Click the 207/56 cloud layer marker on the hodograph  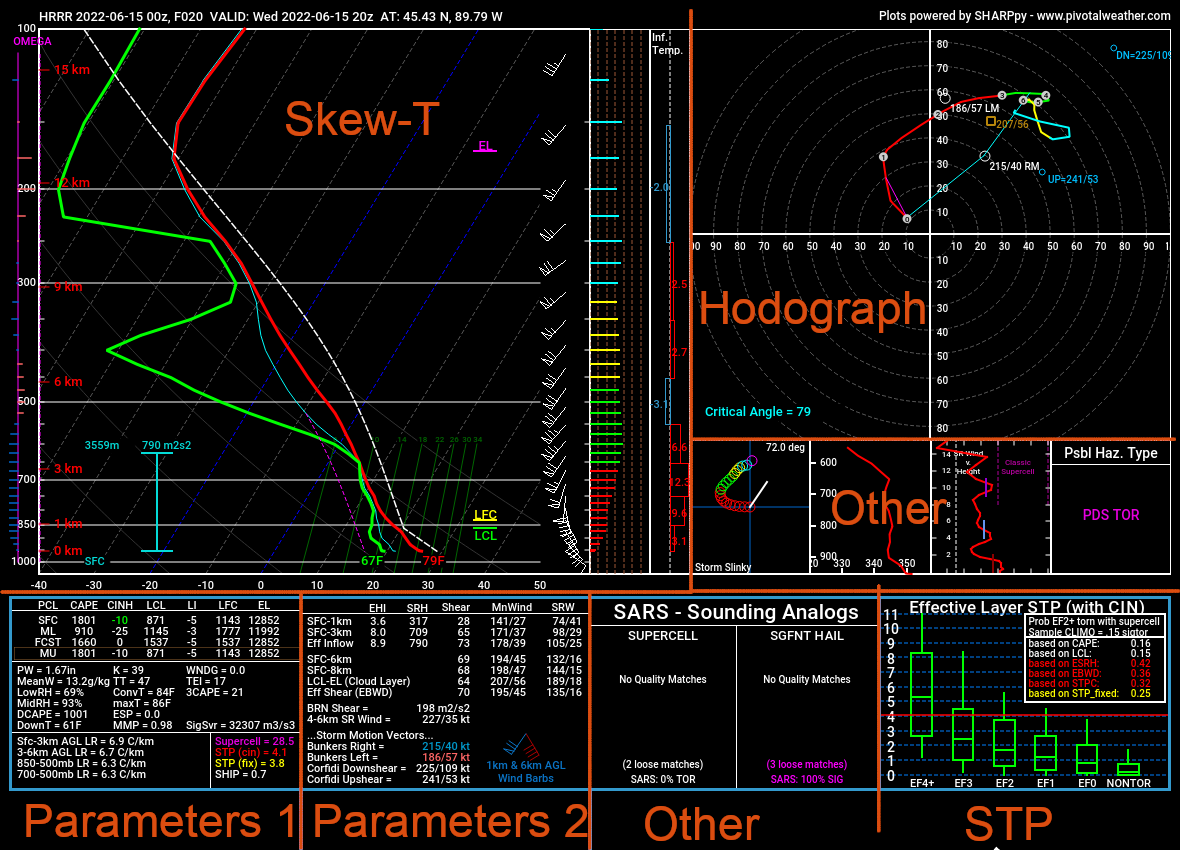pos(993,121)
